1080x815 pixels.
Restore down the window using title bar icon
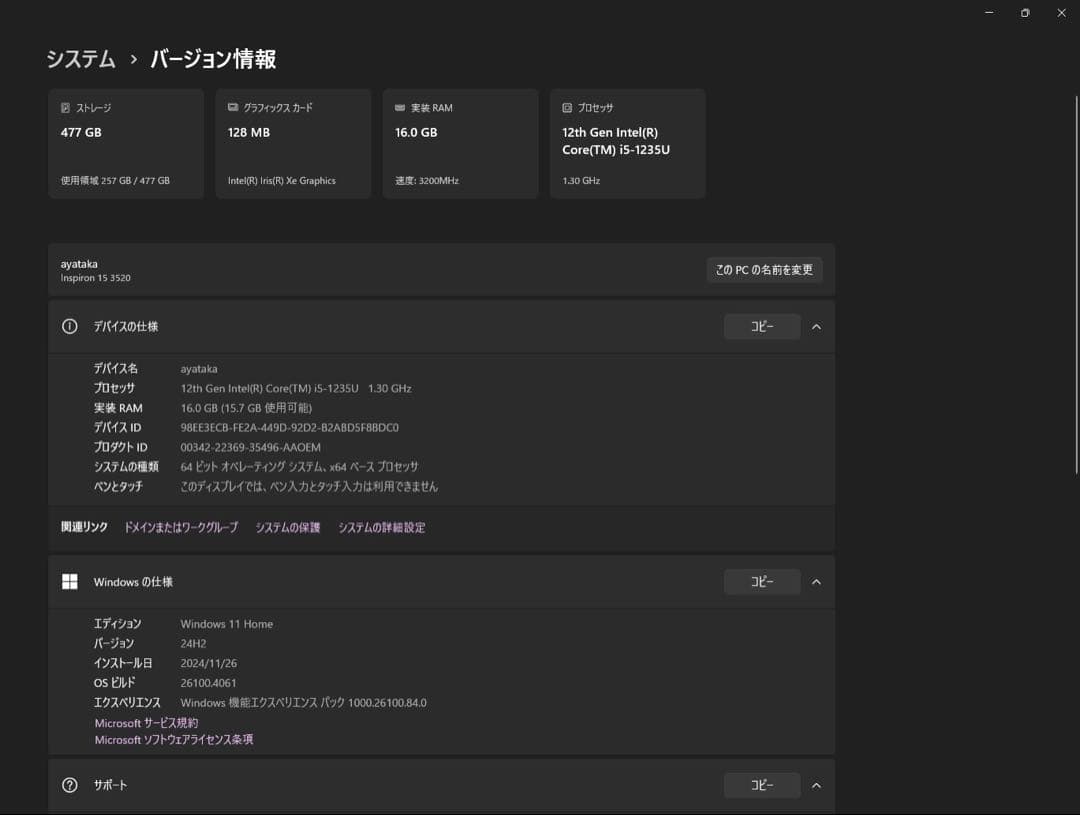coord(1025,13)
